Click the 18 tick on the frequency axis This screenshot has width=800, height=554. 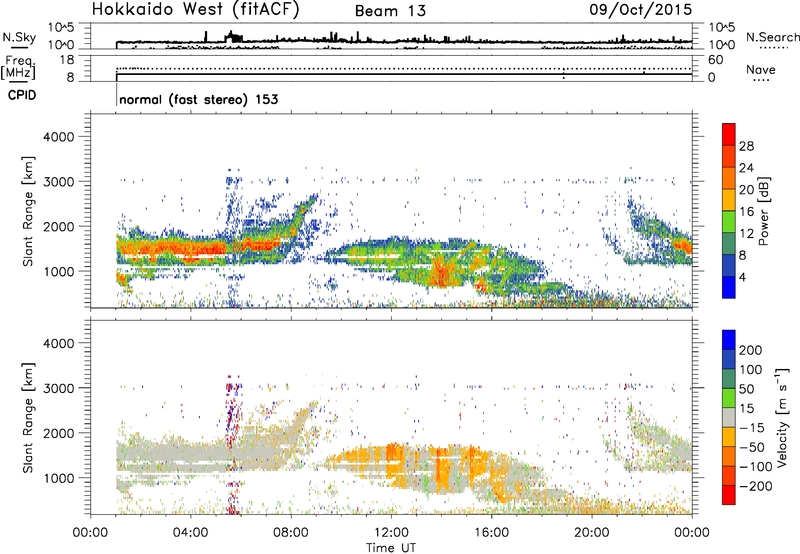(x=67, y=60)
